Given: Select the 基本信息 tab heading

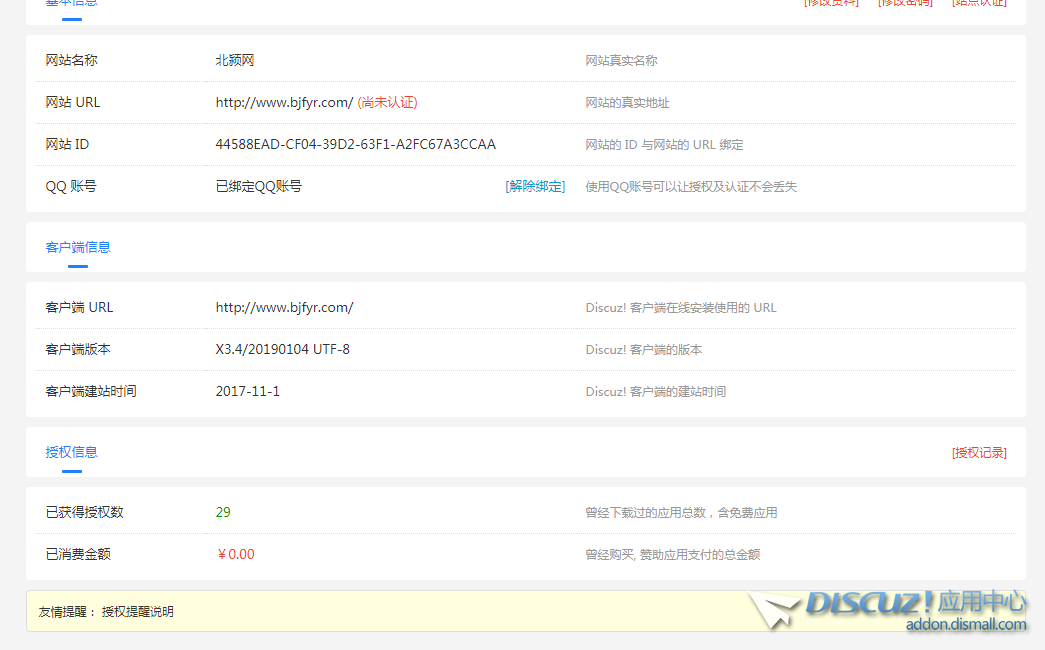Looking at the screenshot, I should (x=71, y=3).
